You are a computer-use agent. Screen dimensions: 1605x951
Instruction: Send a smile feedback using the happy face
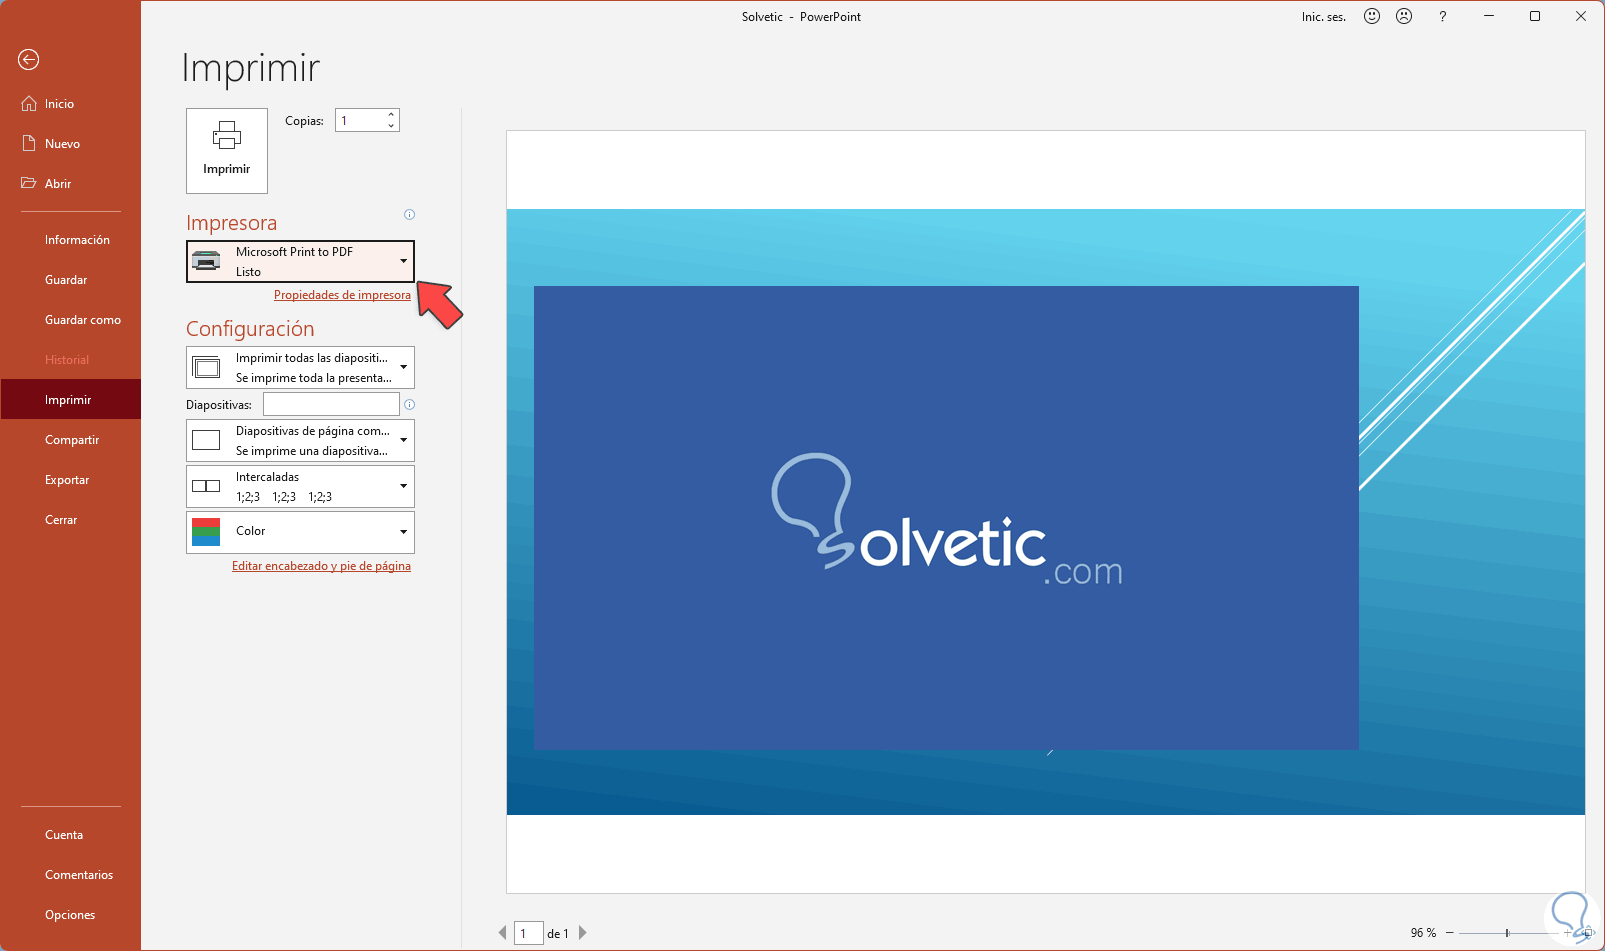coord(1372,16)
